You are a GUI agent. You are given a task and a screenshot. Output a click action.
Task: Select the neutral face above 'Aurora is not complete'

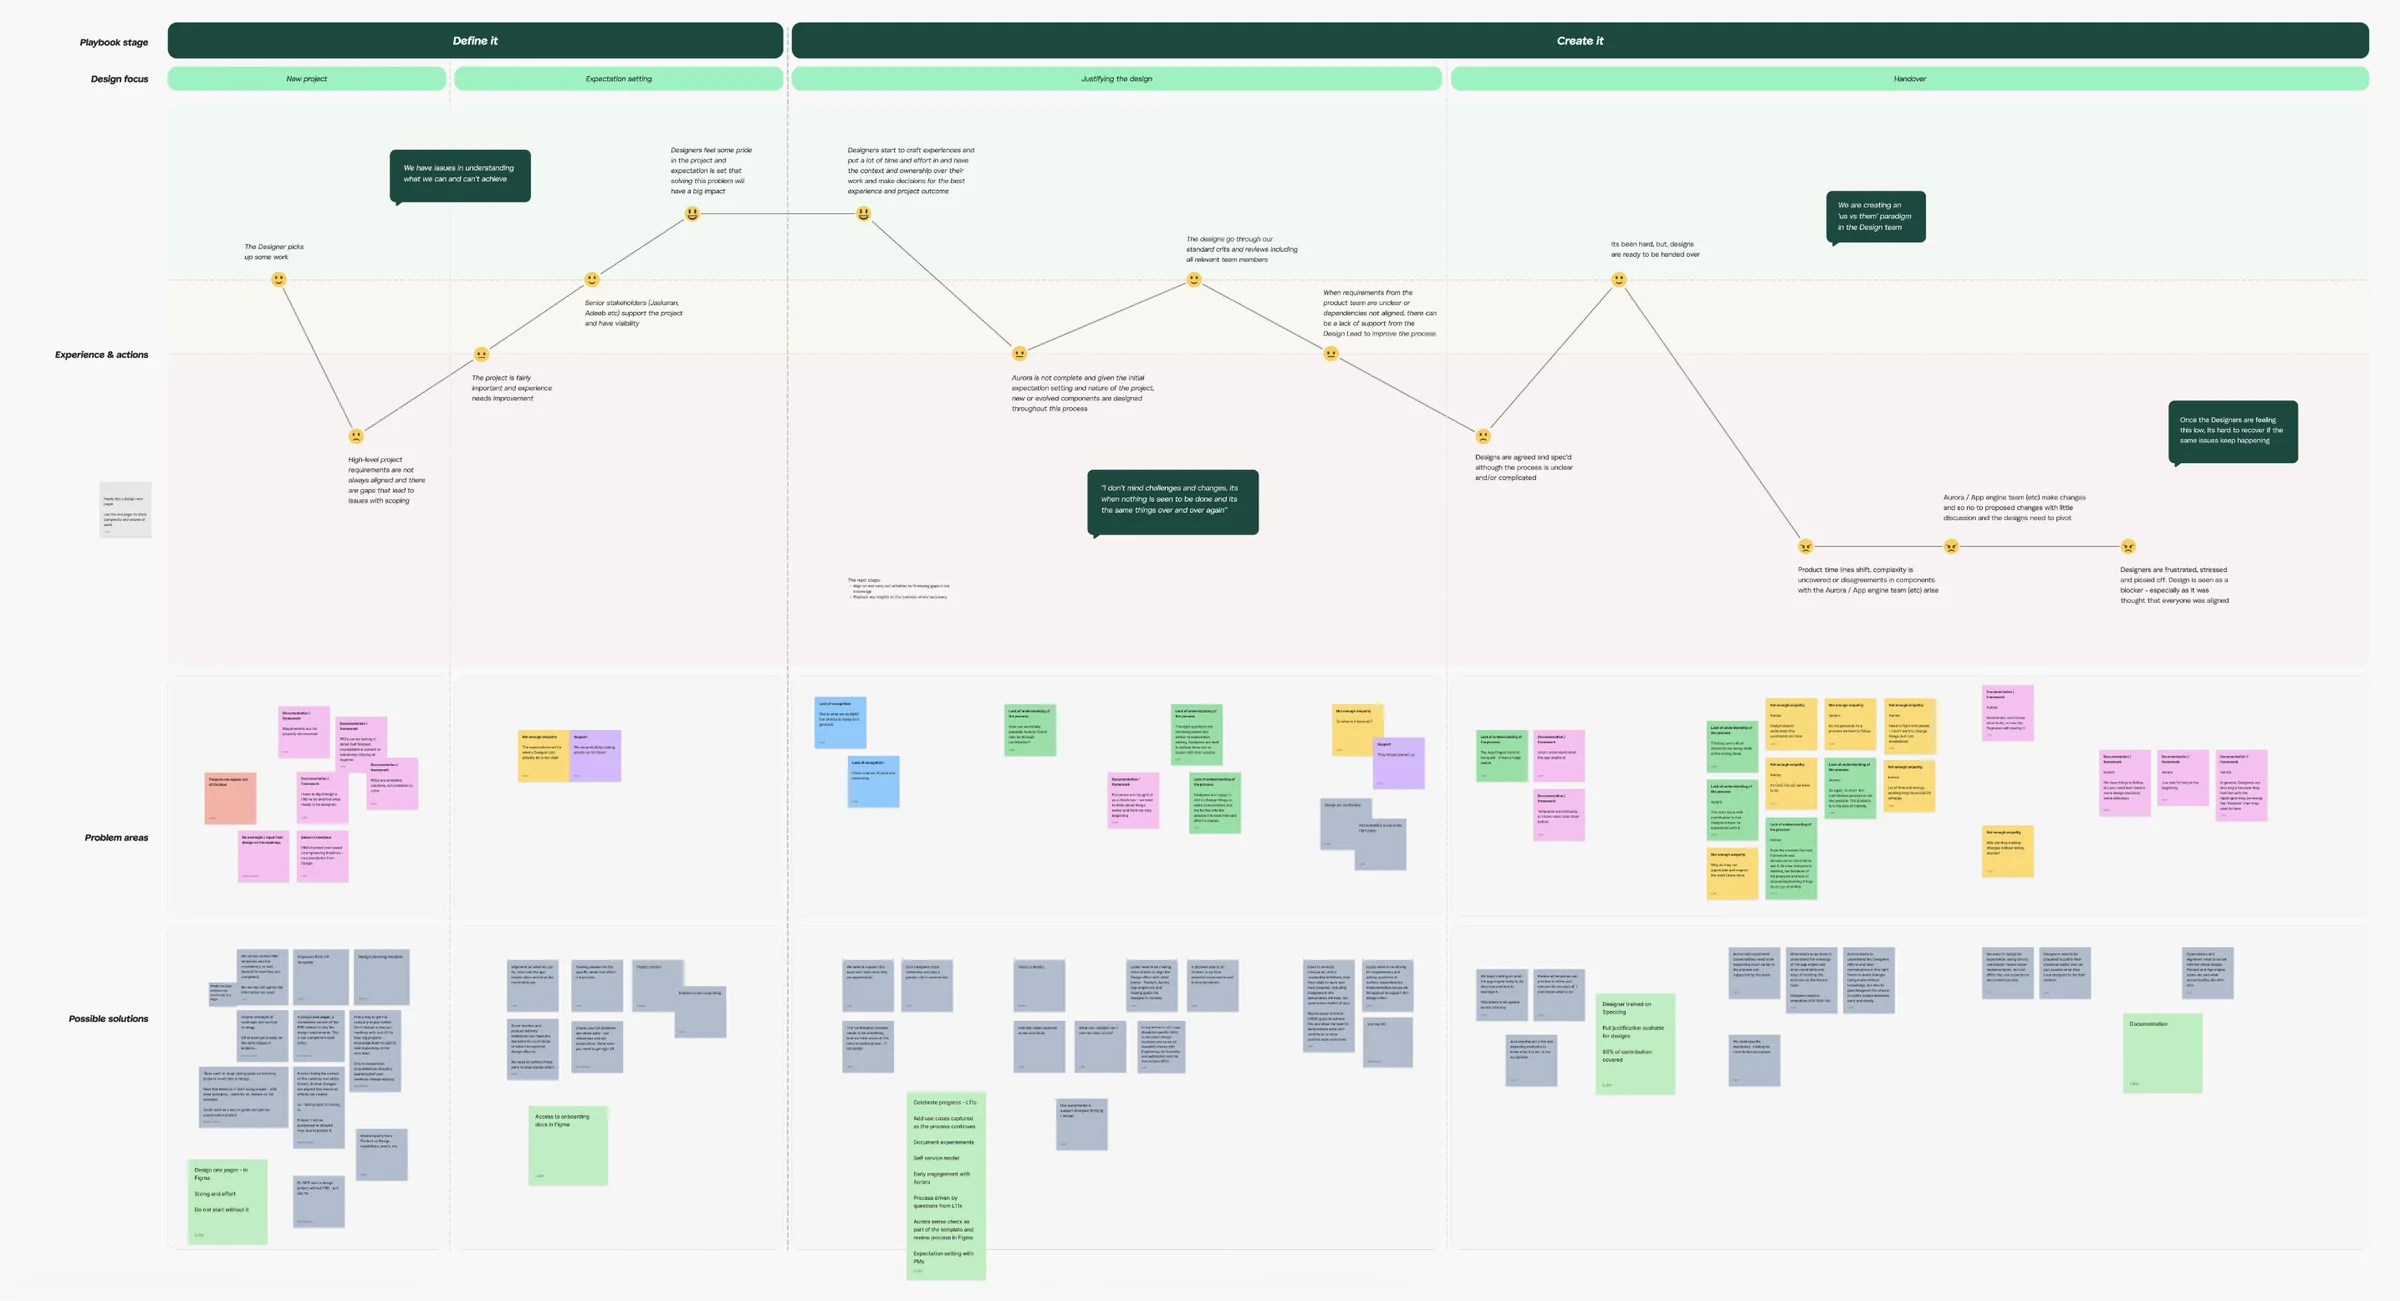(1019, 353)
